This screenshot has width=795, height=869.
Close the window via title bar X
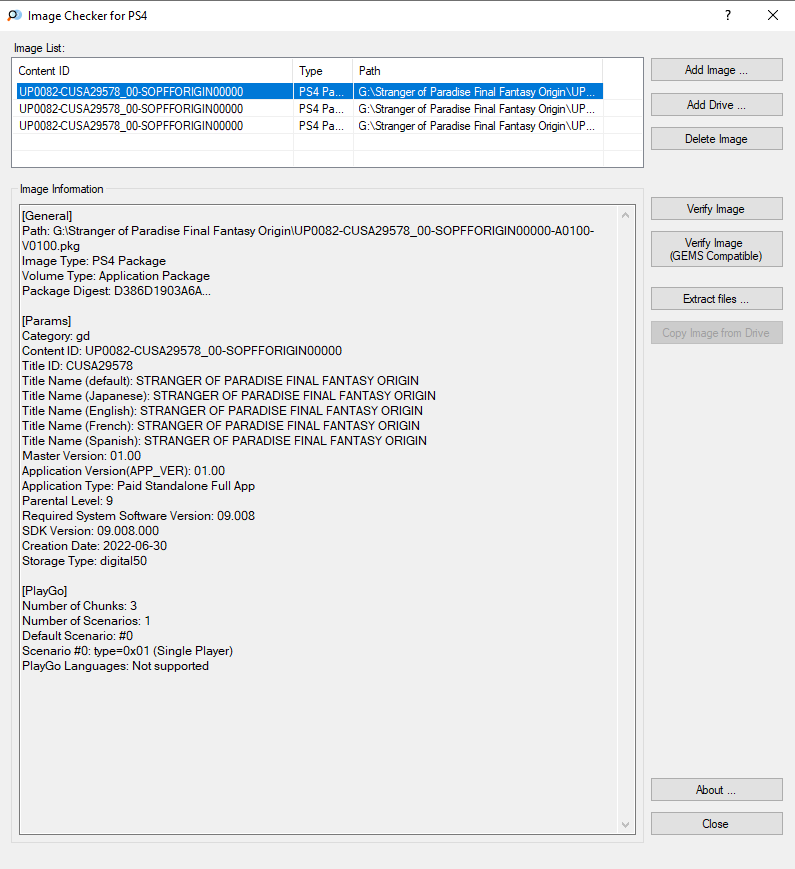[773, 16]
